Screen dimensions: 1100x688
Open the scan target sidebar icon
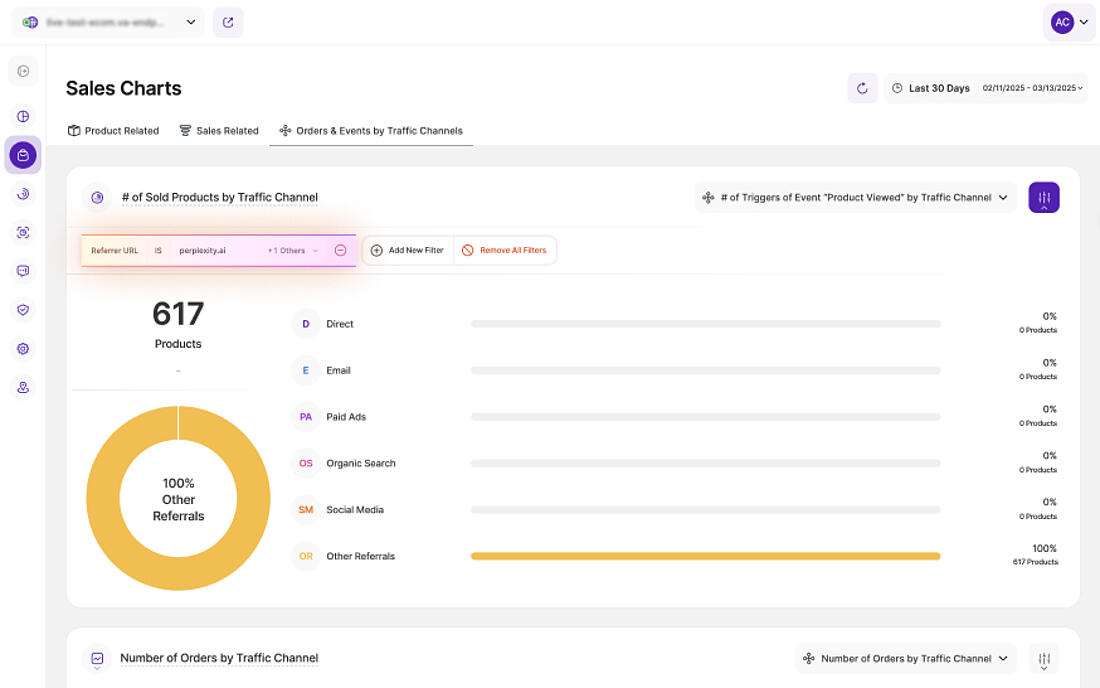[23, 233]
